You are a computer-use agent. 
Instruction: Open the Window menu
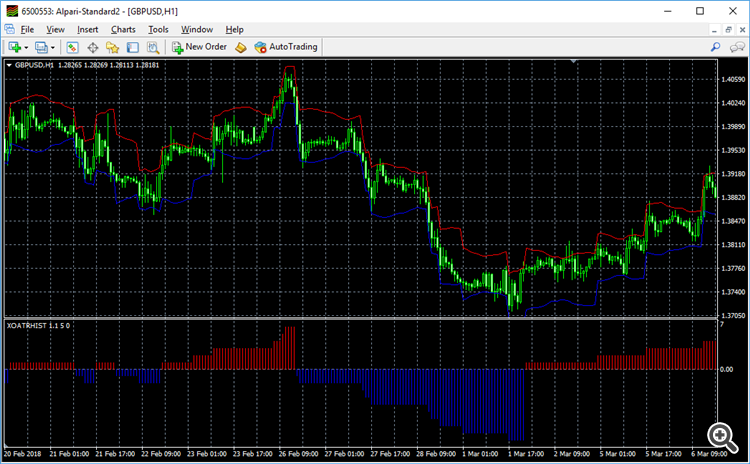[x=197, y=29]
